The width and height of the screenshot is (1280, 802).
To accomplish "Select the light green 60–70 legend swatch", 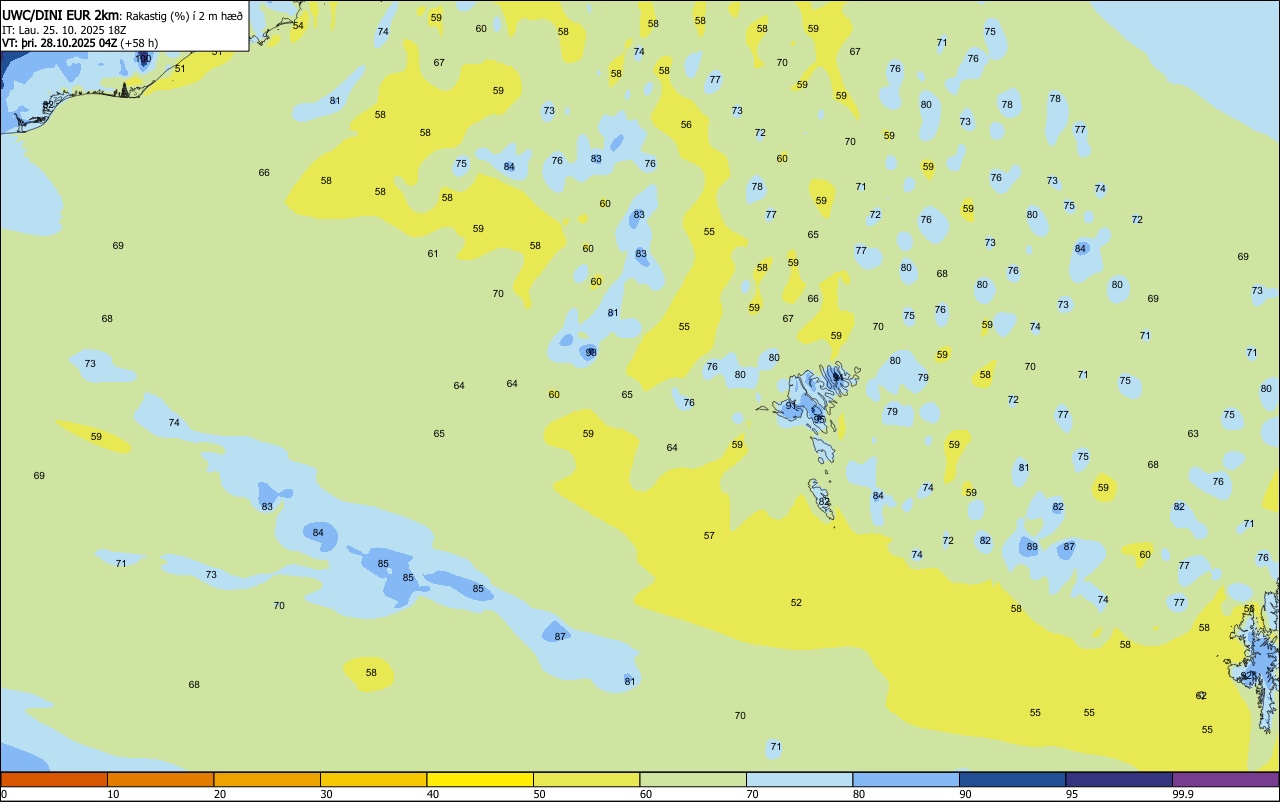I will click(x=693, y=779).
